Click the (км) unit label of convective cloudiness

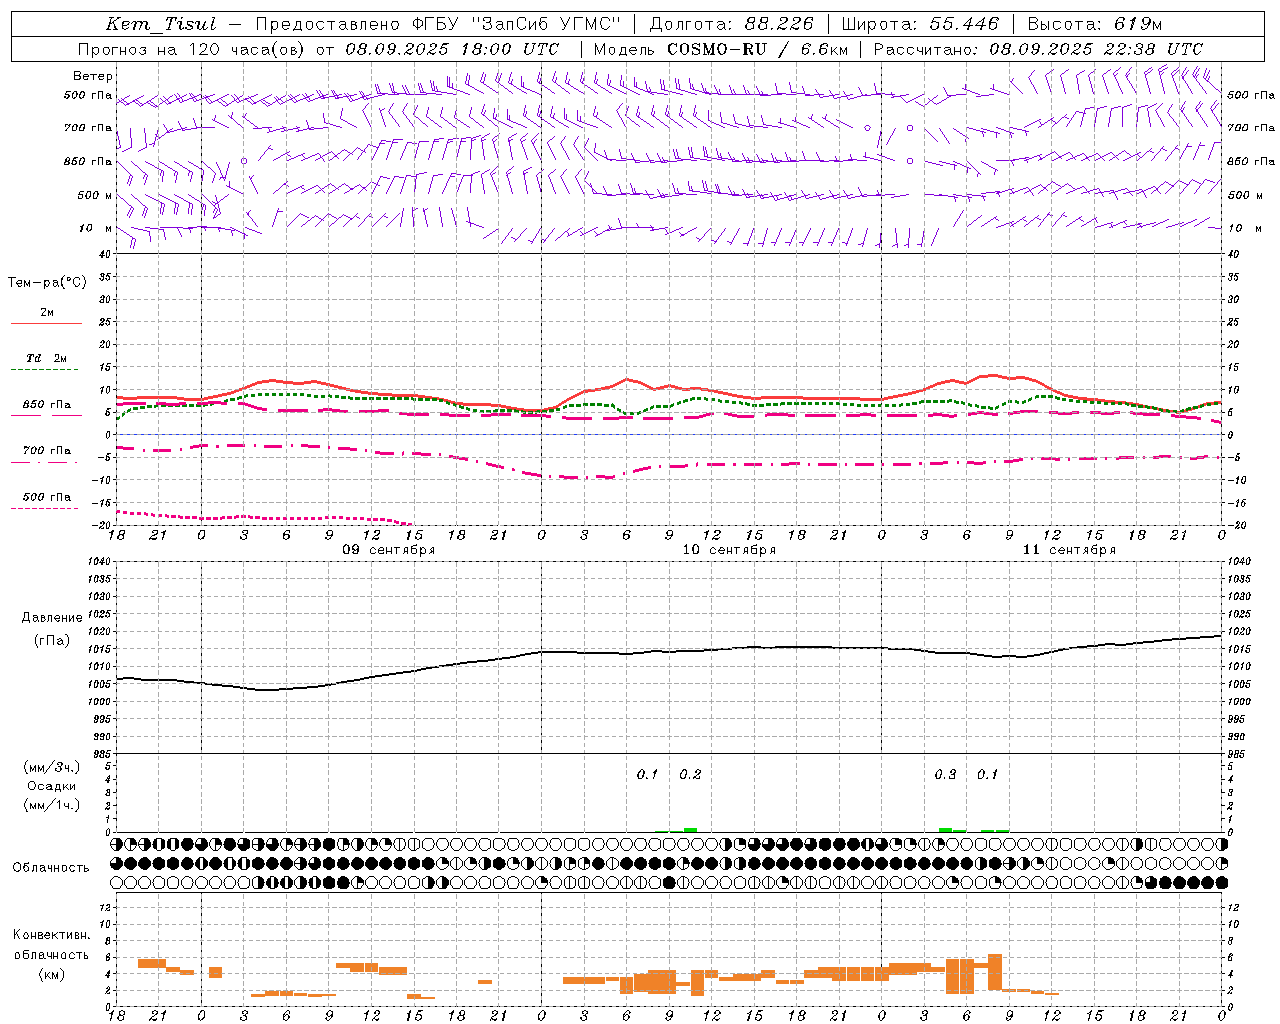(x=51, y=974)
